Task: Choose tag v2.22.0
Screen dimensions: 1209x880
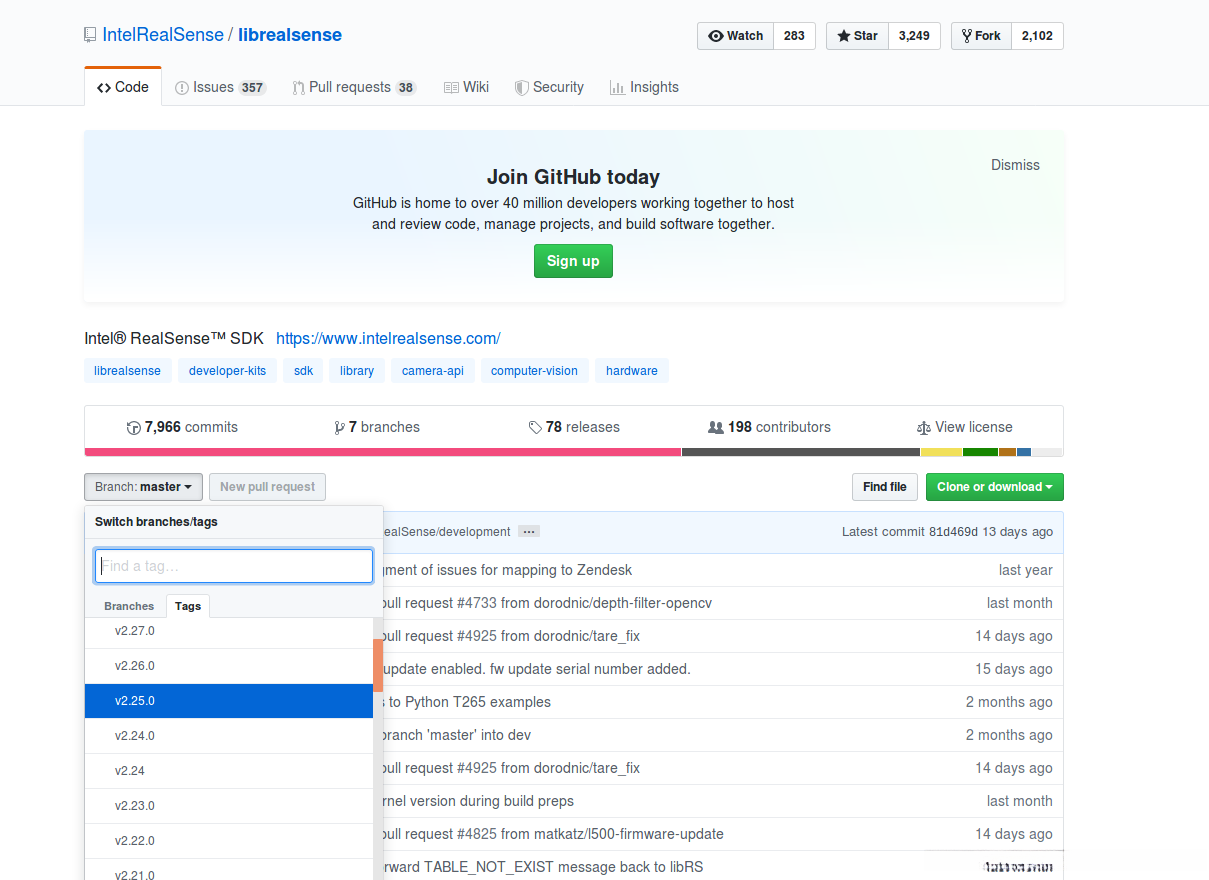Action: pos(229,841)
